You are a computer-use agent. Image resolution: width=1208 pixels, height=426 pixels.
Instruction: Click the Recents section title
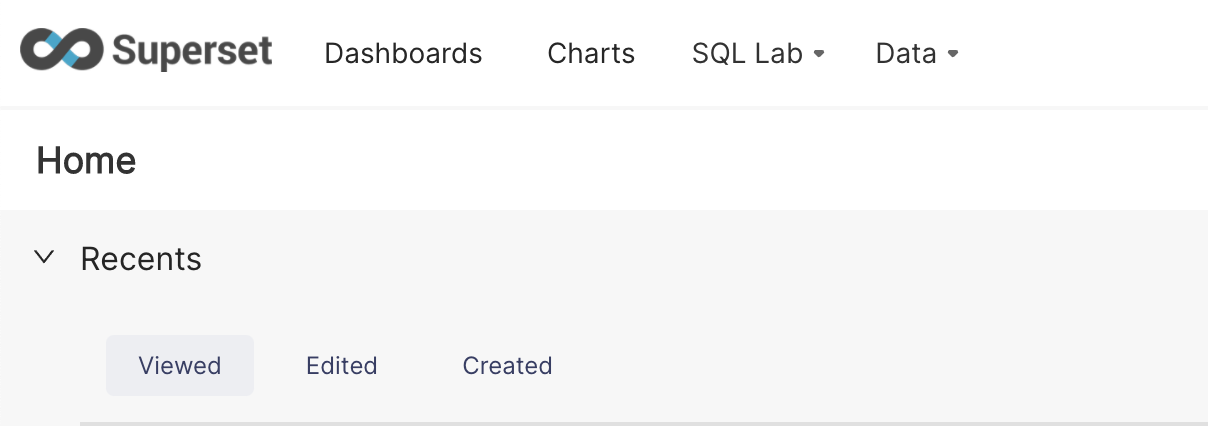point(141,259)
